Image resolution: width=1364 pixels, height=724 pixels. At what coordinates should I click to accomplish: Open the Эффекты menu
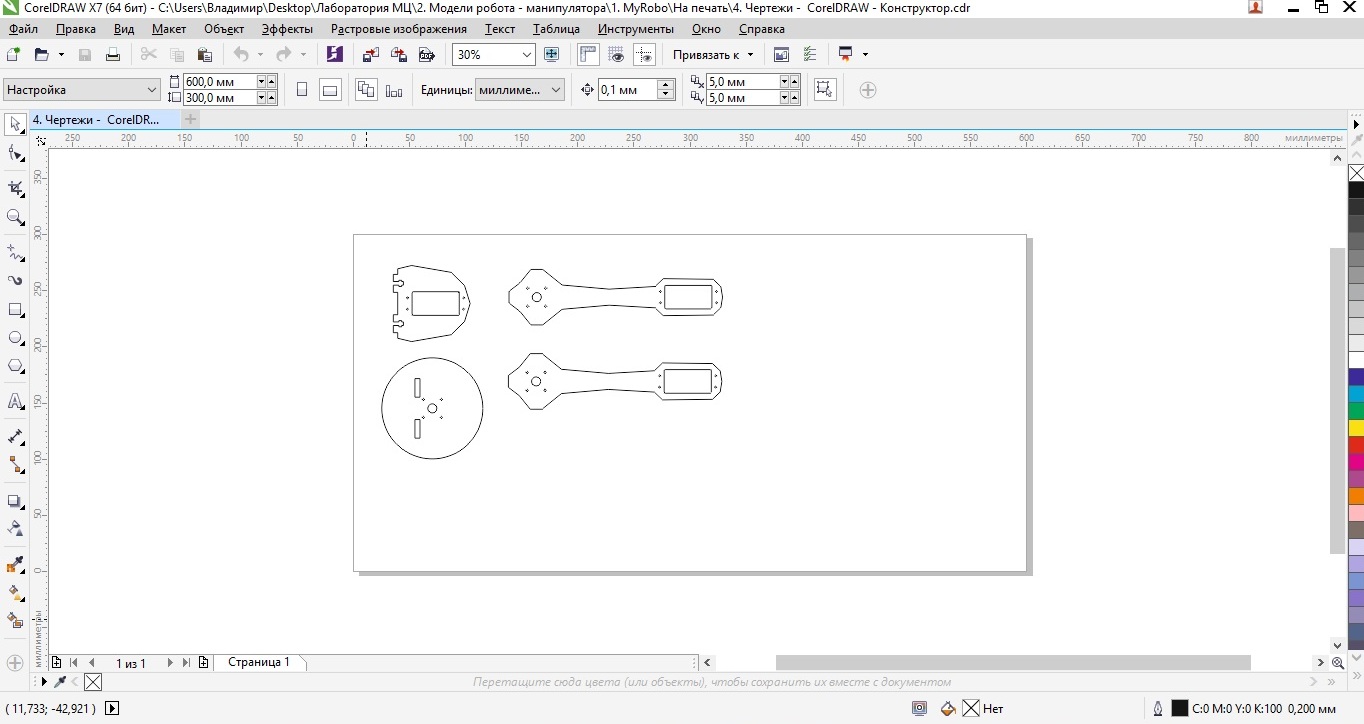287,29
